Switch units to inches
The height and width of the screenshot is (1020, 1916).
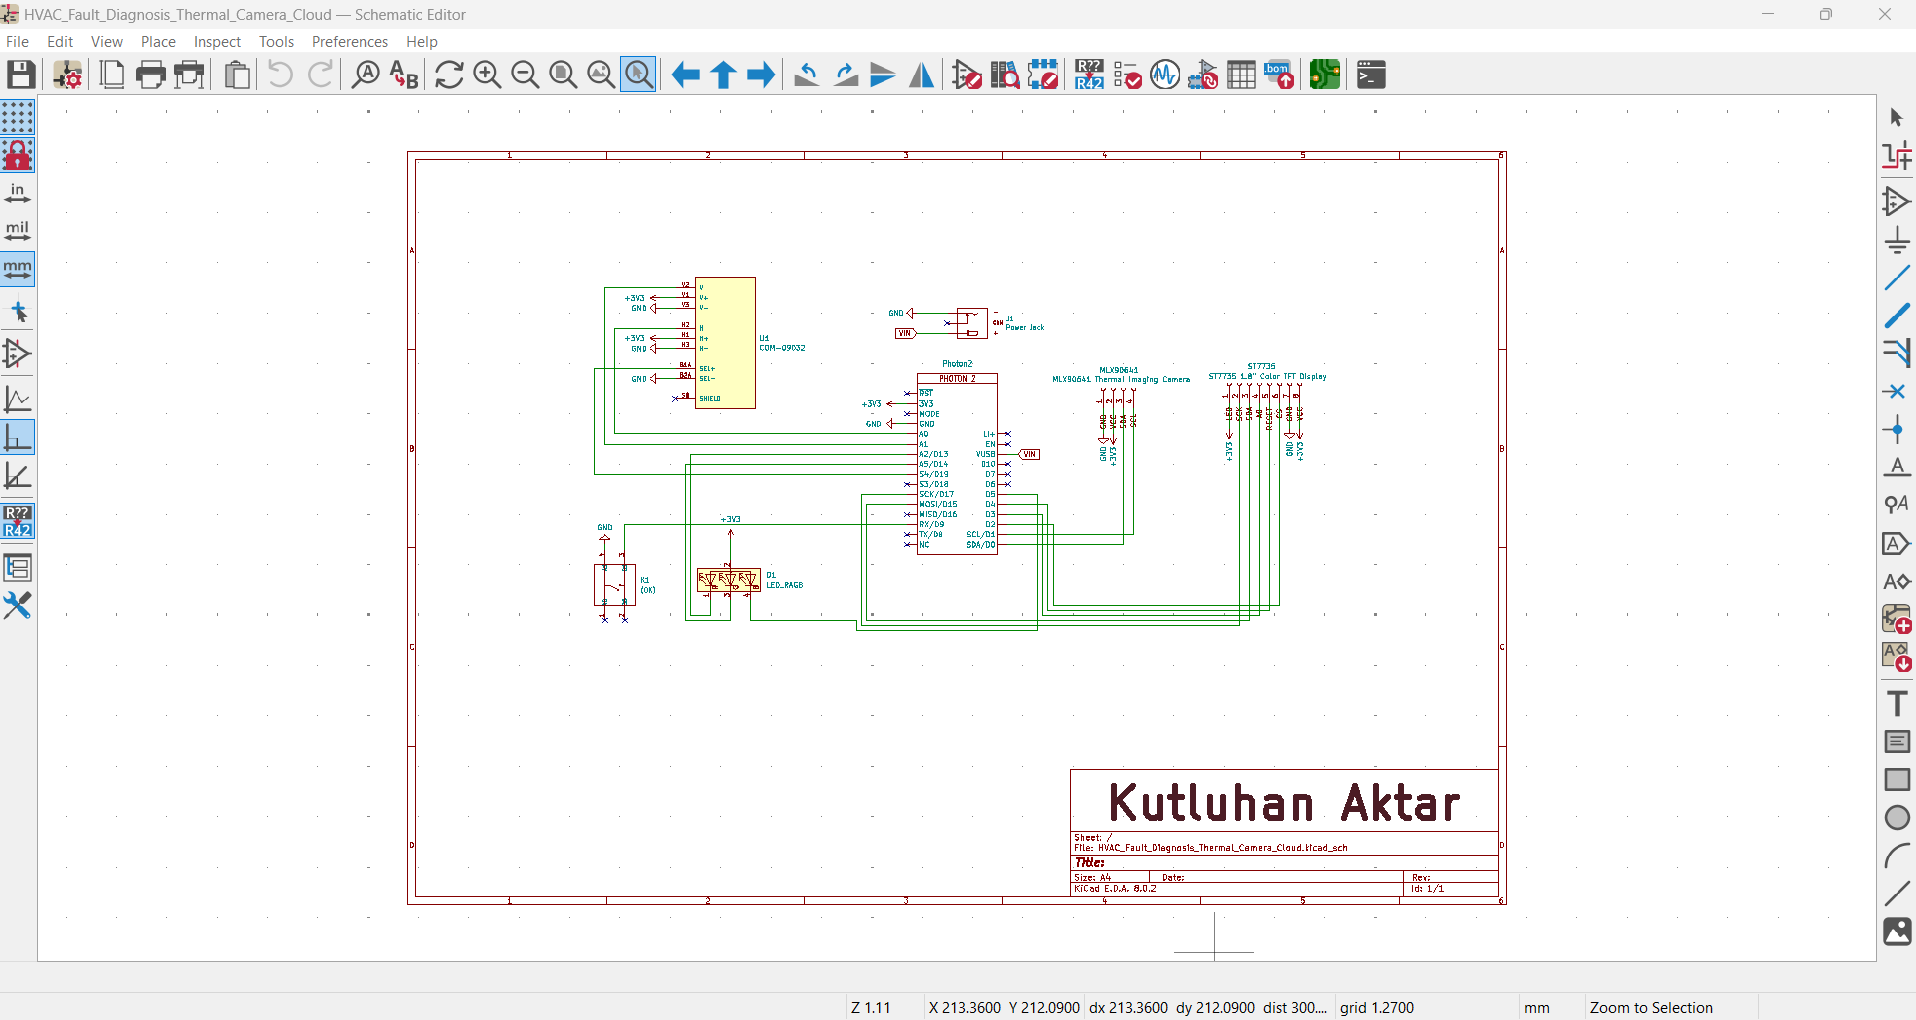18,193
